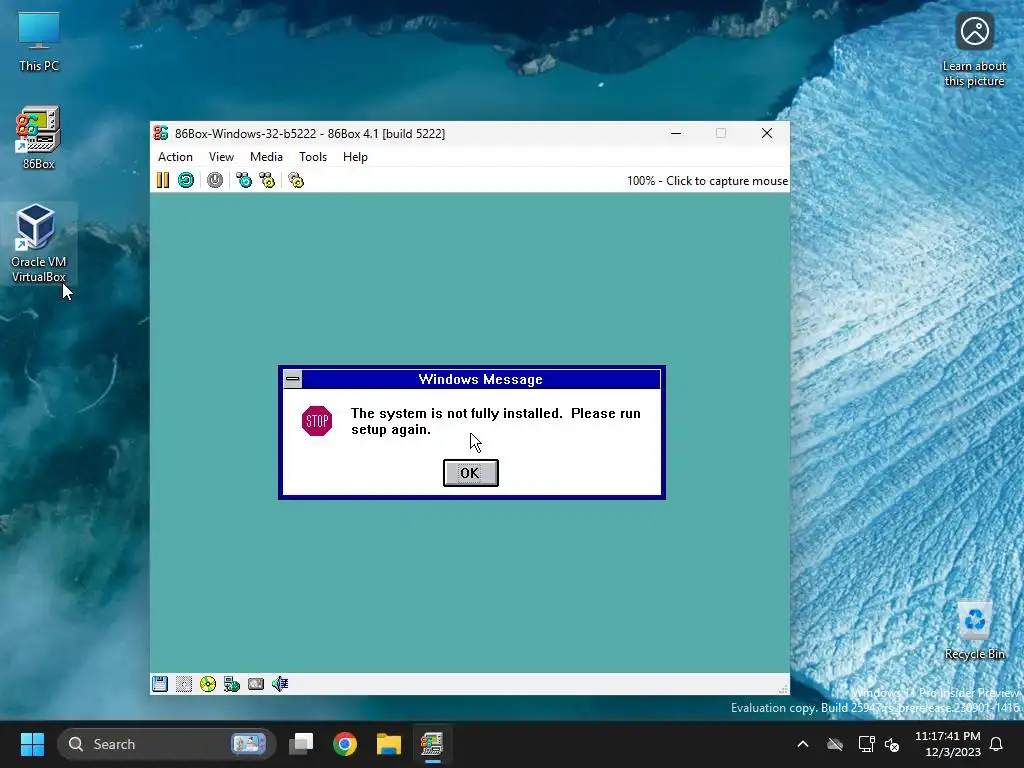This screenshot has width=1024, height=768.
Task: Open the Tools menu in 86Box
Action: [x=313, y=157]
